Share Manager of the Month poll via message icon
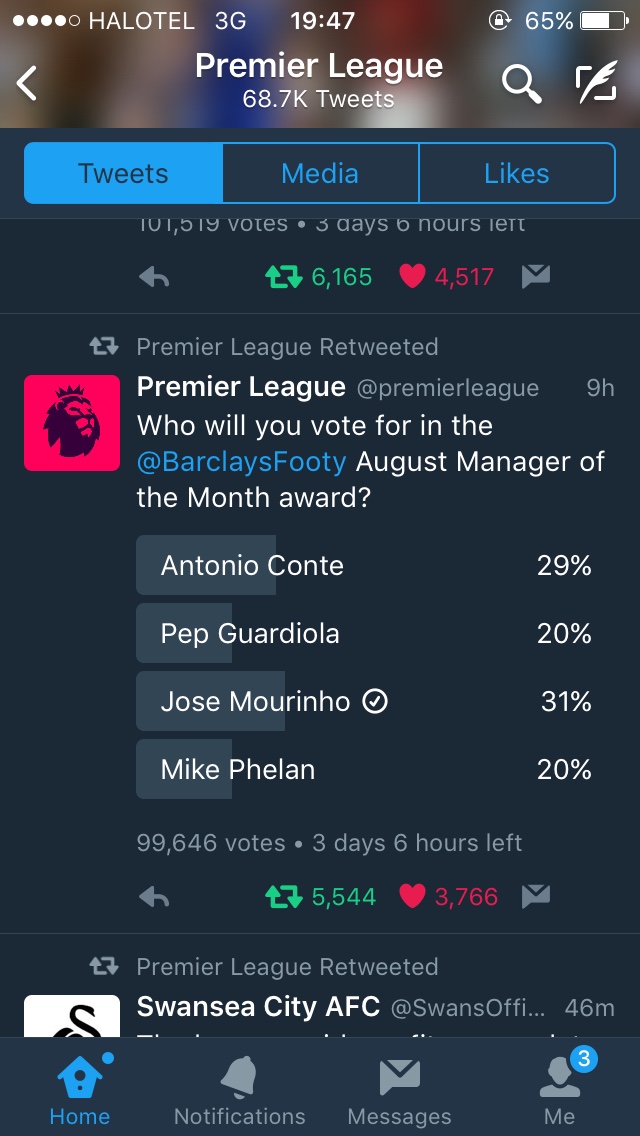 coord(536,897)
